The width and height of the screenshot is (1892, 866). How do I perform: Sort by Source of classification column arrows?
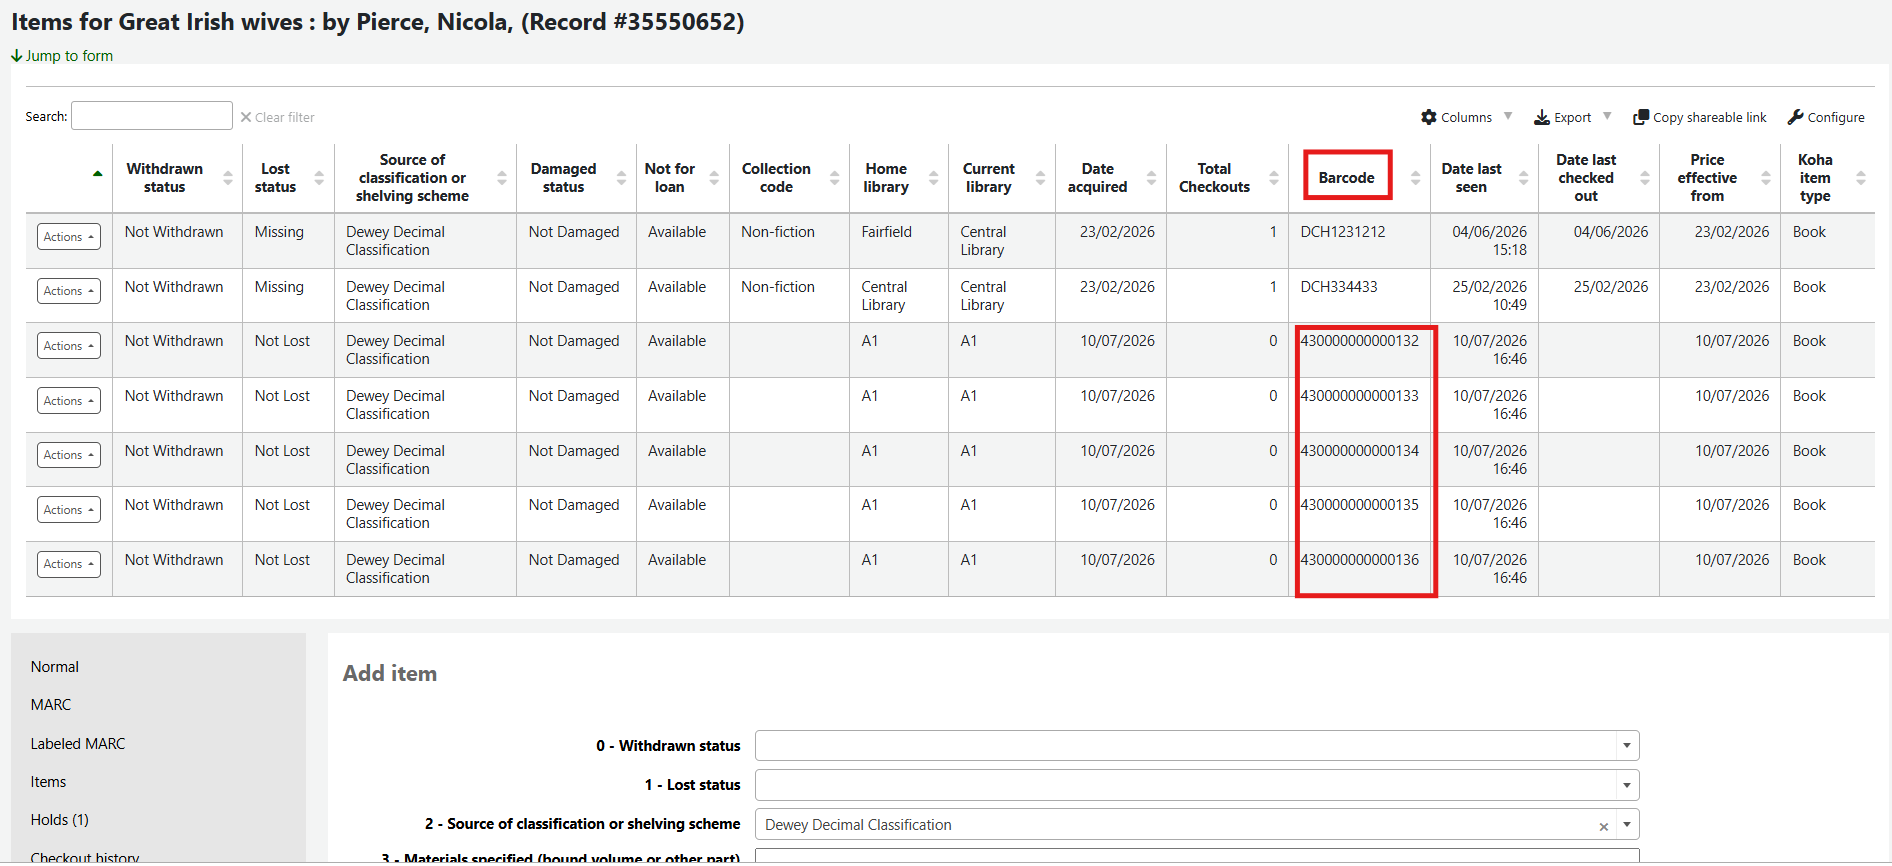[x=501, y=178]
